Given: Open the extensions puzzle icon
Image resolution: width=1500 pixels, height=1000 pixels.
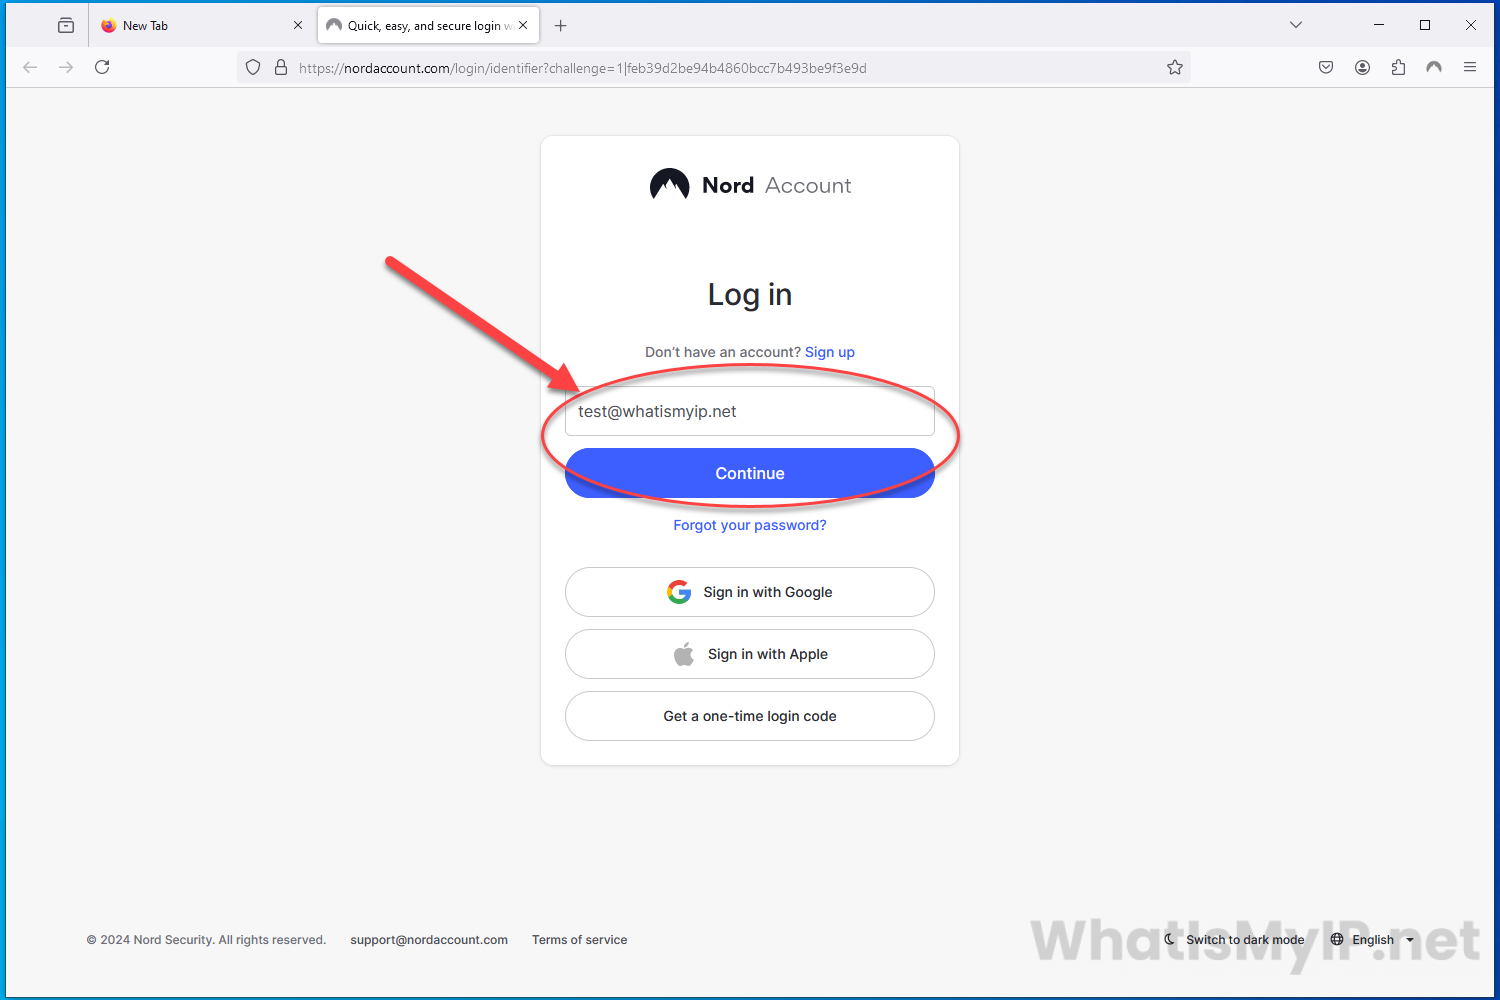Looking at the screenshot, I should coord(1398,67).
